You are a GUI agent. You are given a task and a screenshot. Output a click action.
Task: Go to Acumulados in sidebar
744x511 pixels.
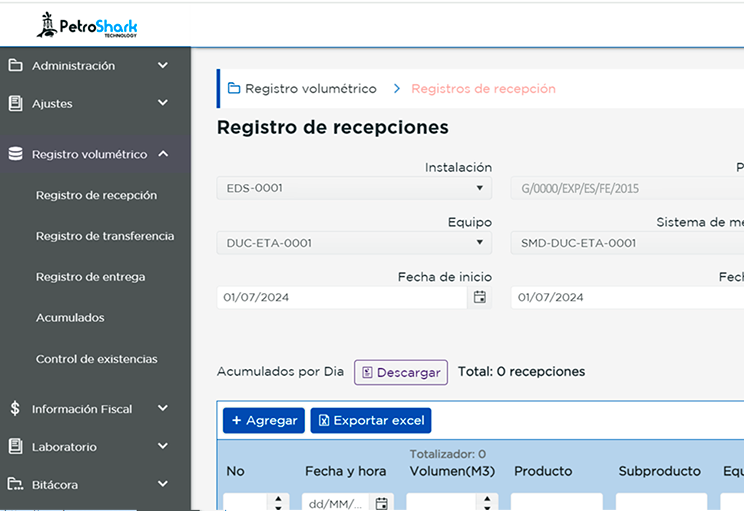pyautogui.click(x=70, y=318)
